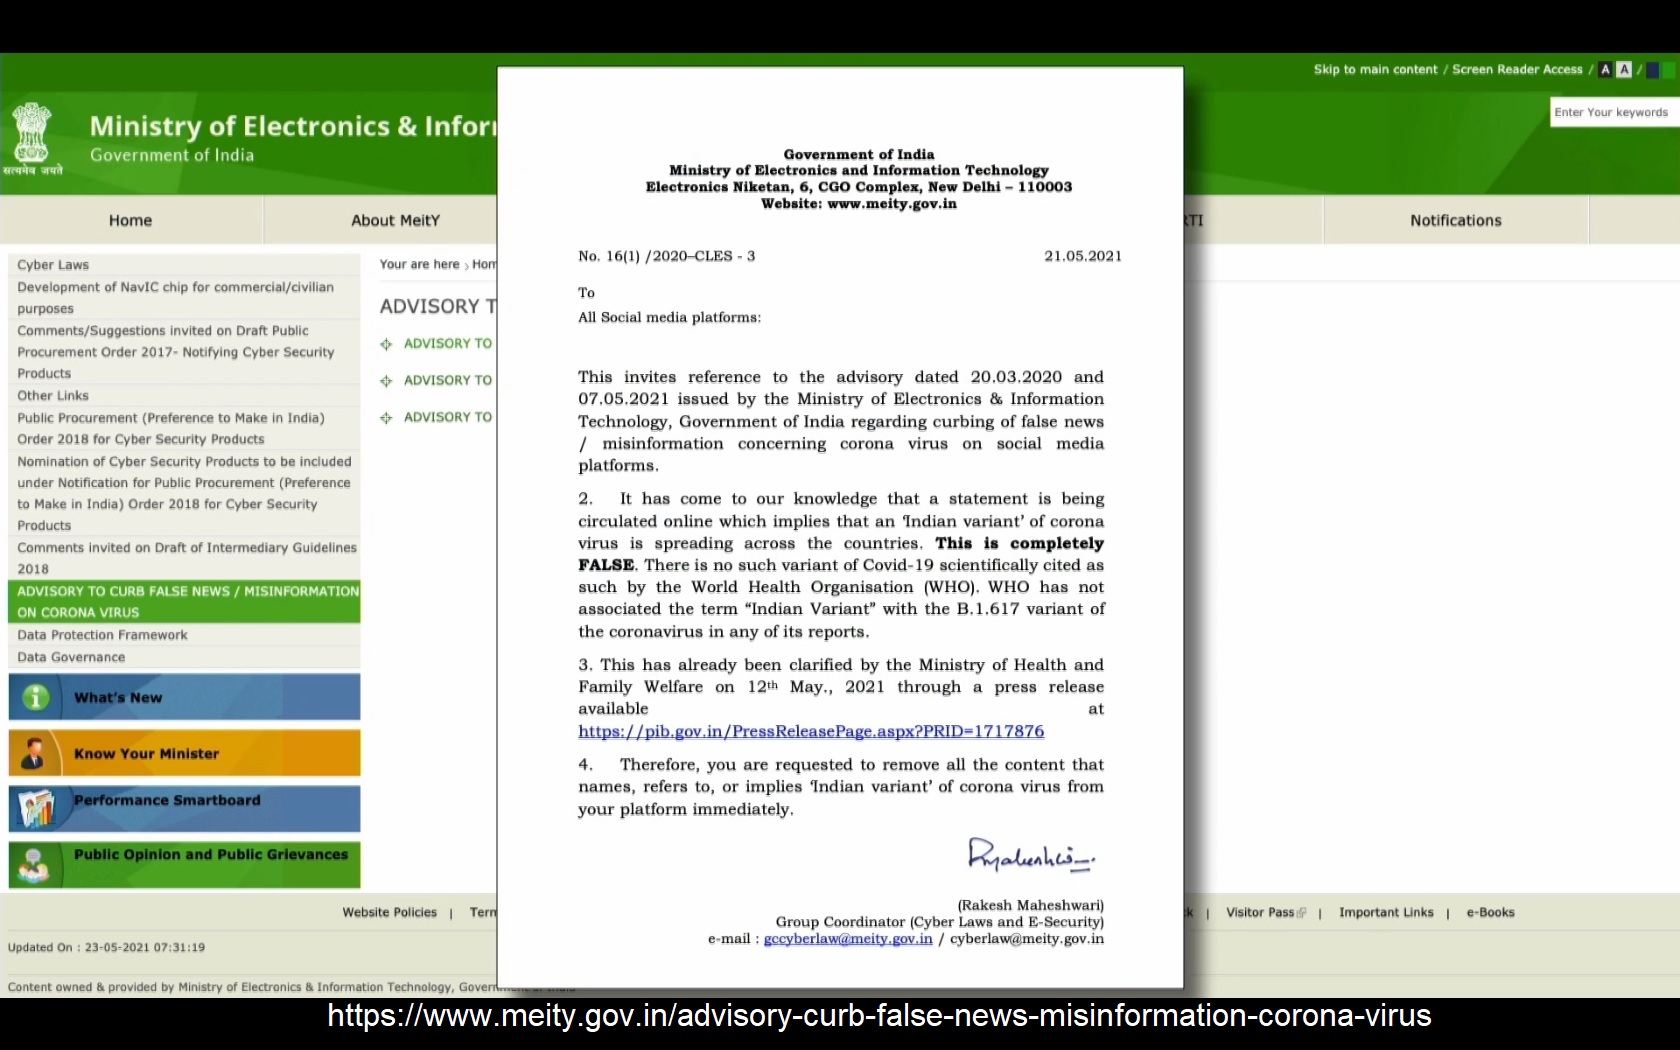1680x1050 pixels.
Task: Click the gccyberlaw@meity.gov.in email link
Action: [847, 939]
